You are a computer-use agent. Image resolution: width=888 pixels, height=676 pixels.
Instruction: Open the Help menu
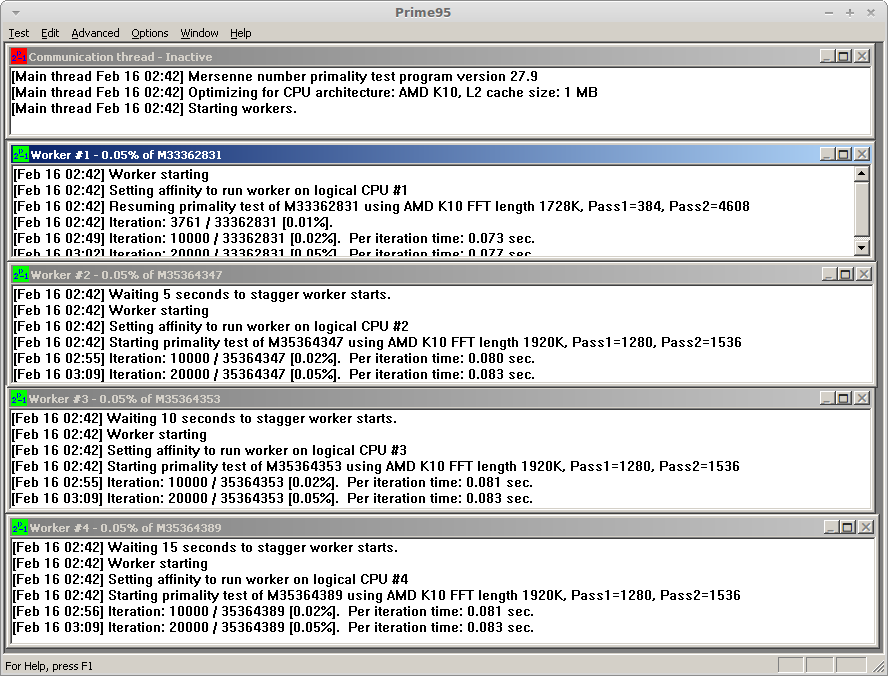tap(241, 33)
